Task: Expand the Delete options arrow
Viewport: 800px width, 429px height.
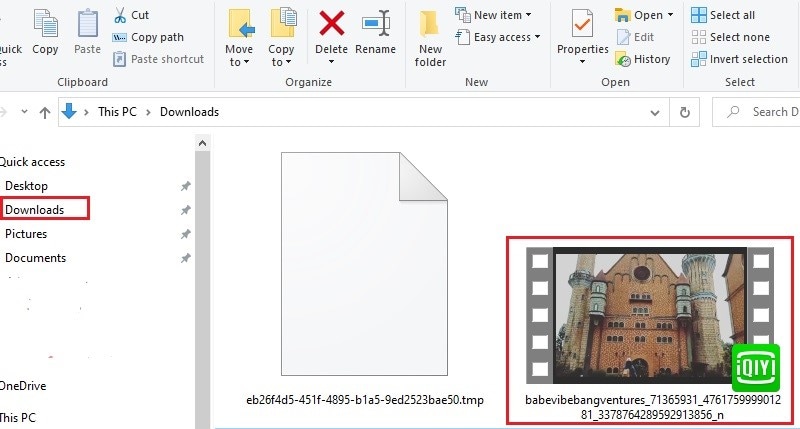Action: (332, 62)
